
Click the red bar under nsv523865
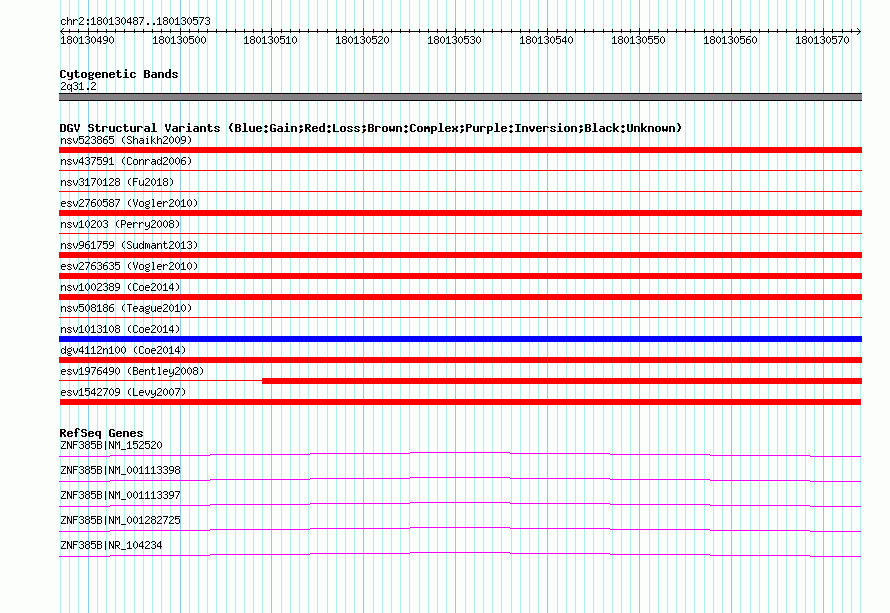(460, 150)
